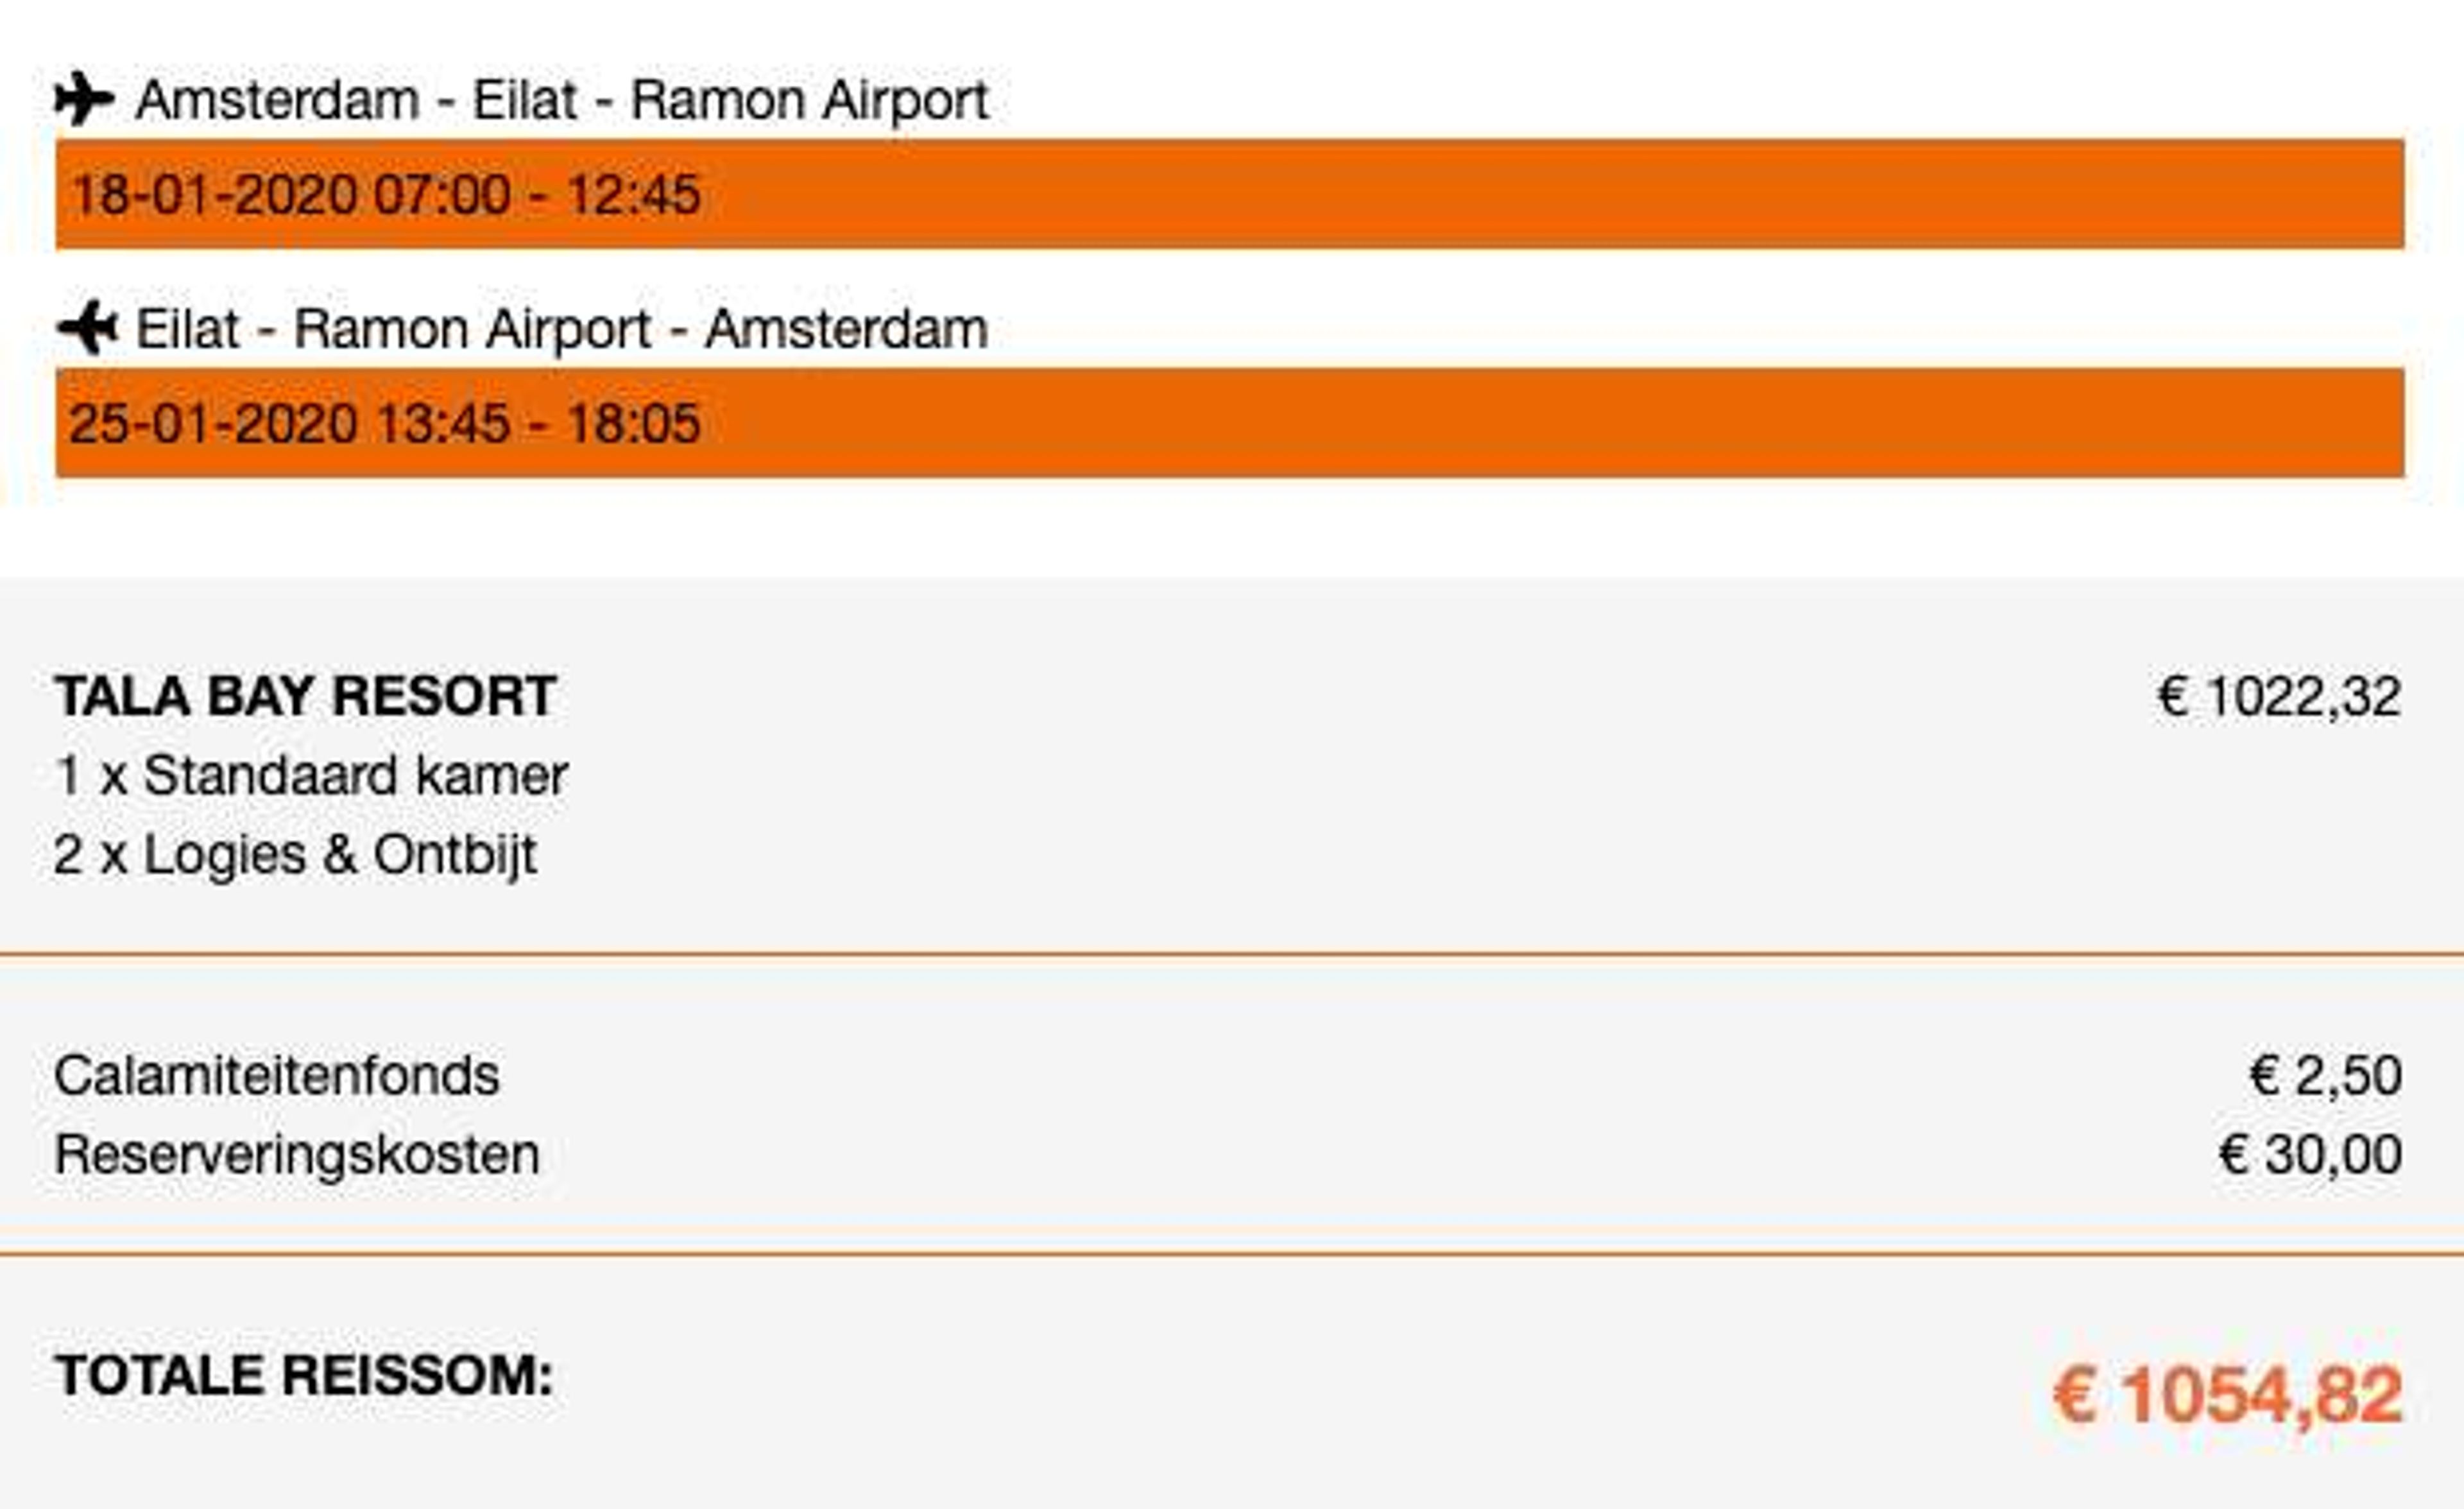Image resolution: width=2464 pixels, height=1509 pixels.
Task: Select the Amsterdam - Eilat - Ramon Airport label
Action: (562, 101)
